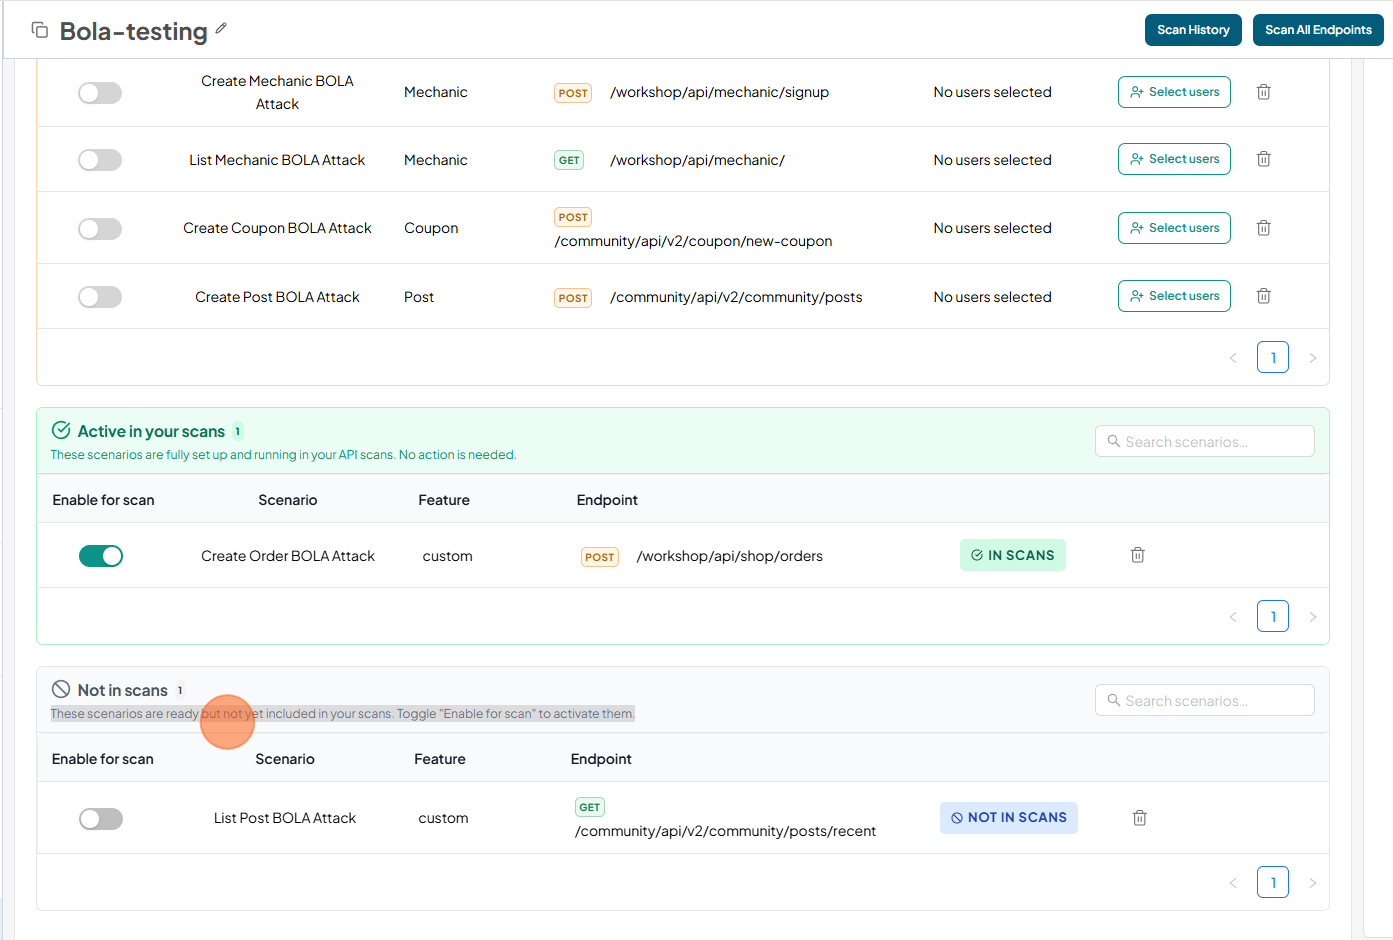Viewport: 1393px width, 940px height.
Task: Click the pencil edit icon next to Bola-testing
Action: tap(221, 29)
